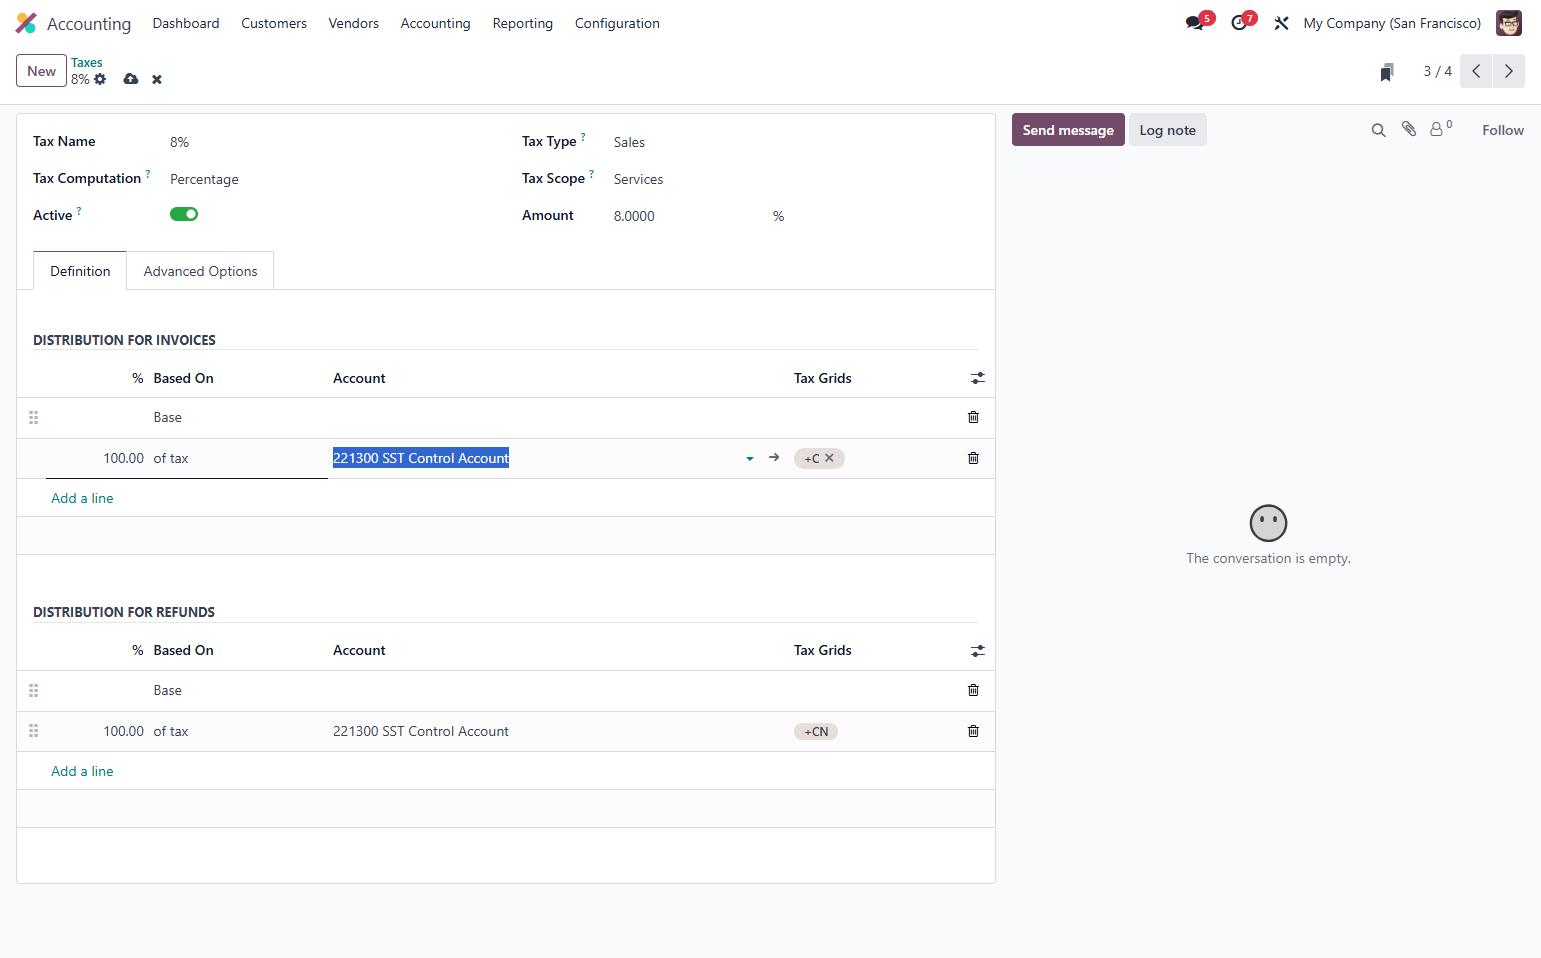
Task: Grab the invoice Base row drag handle
Action: [x=33, y=418]
